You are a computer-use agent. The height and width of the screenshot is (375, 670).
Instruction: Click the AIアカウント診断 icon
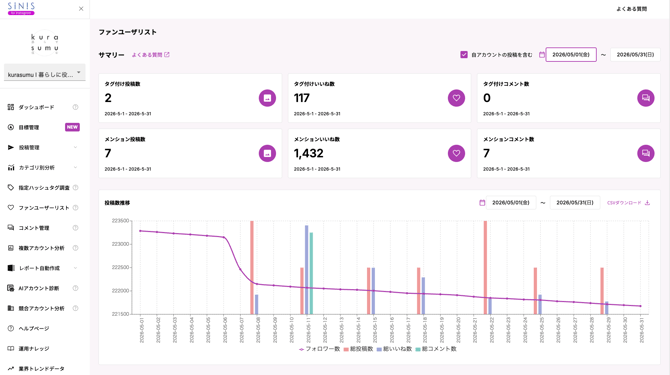tap(11, 288)
